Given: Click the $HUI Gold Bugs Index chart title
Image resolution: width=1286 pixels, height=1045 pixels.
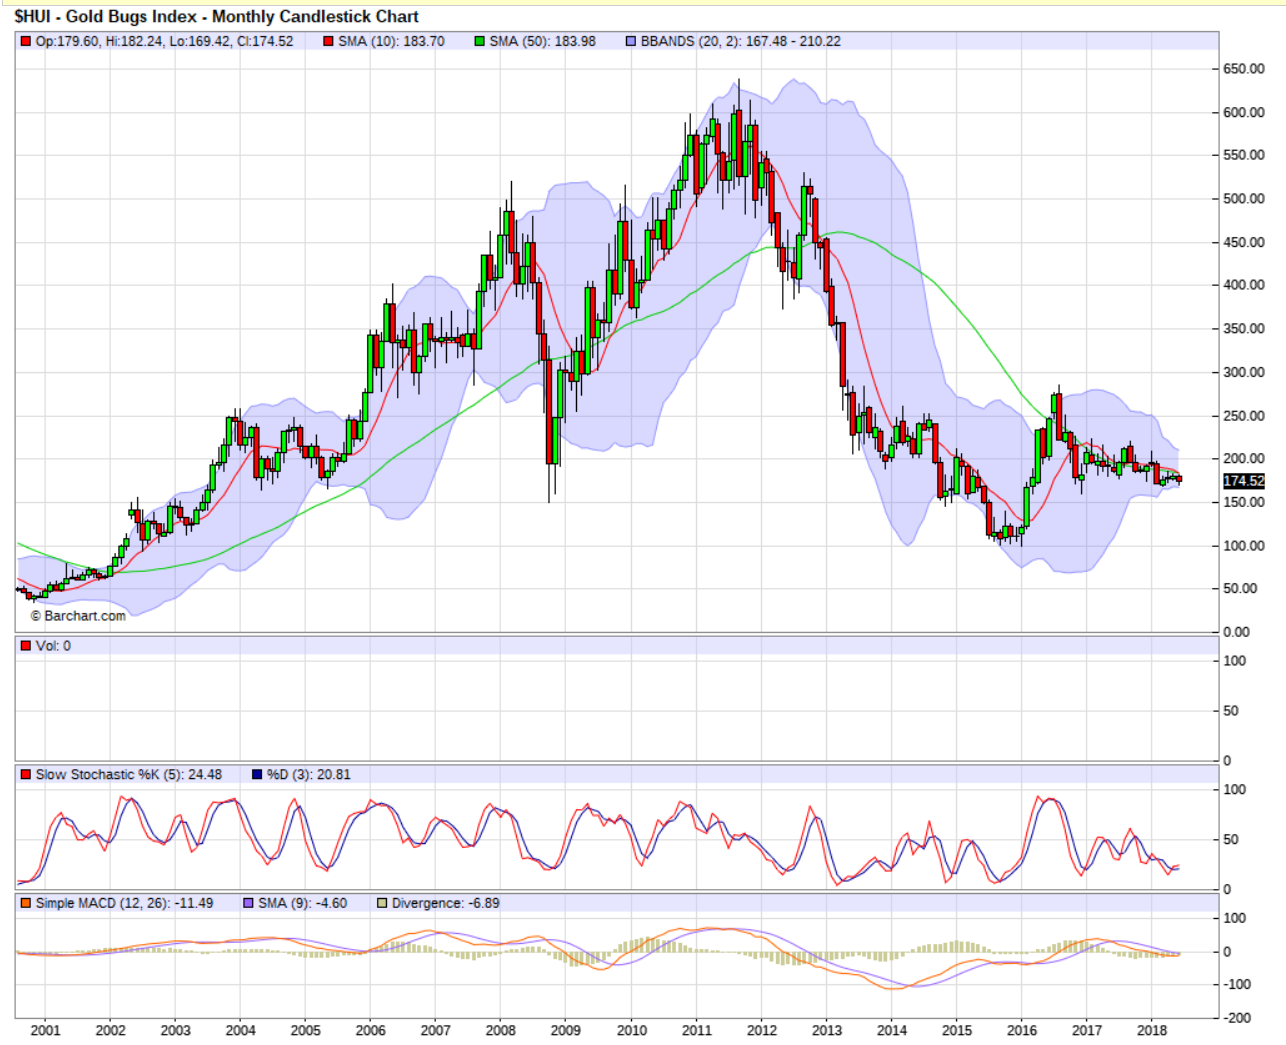Looking at the screenshot, I should 216,16.
